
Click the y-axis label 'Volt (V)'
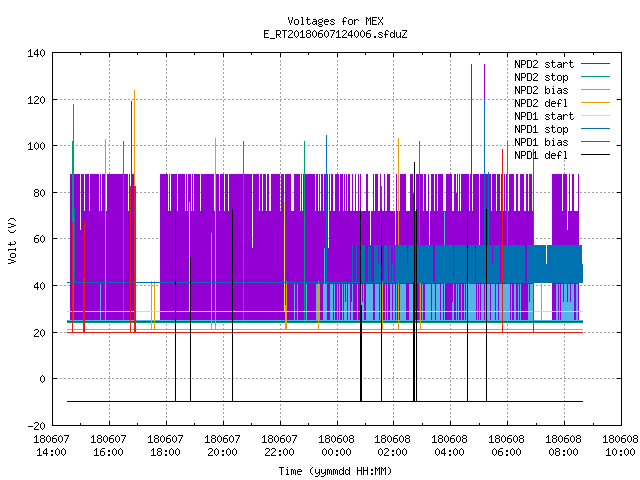[13, 240]
